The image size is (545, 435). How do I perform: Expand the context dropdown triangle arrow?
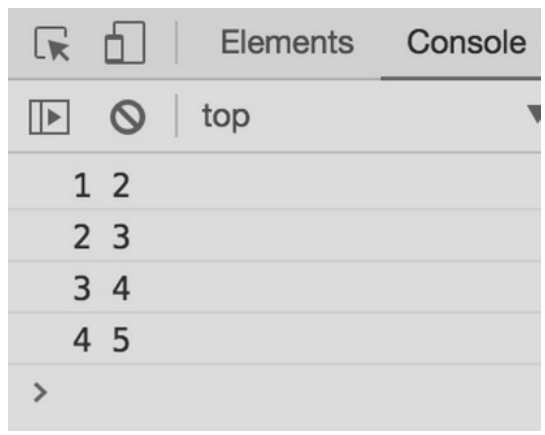535,114
